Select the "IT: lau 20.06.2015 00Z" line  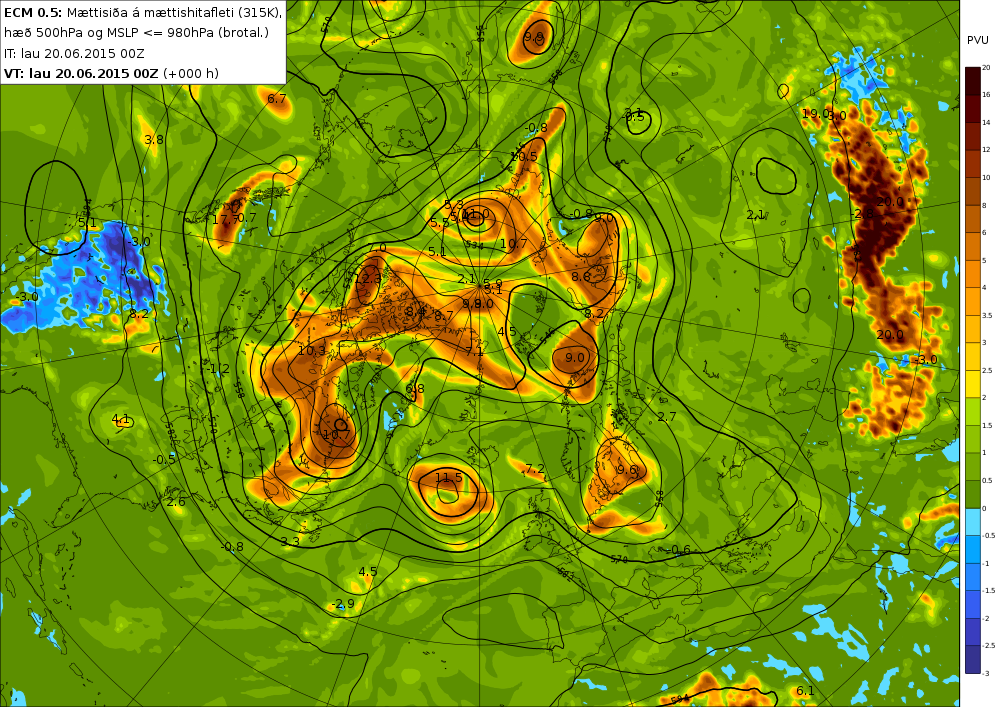[x=74, y=53]
